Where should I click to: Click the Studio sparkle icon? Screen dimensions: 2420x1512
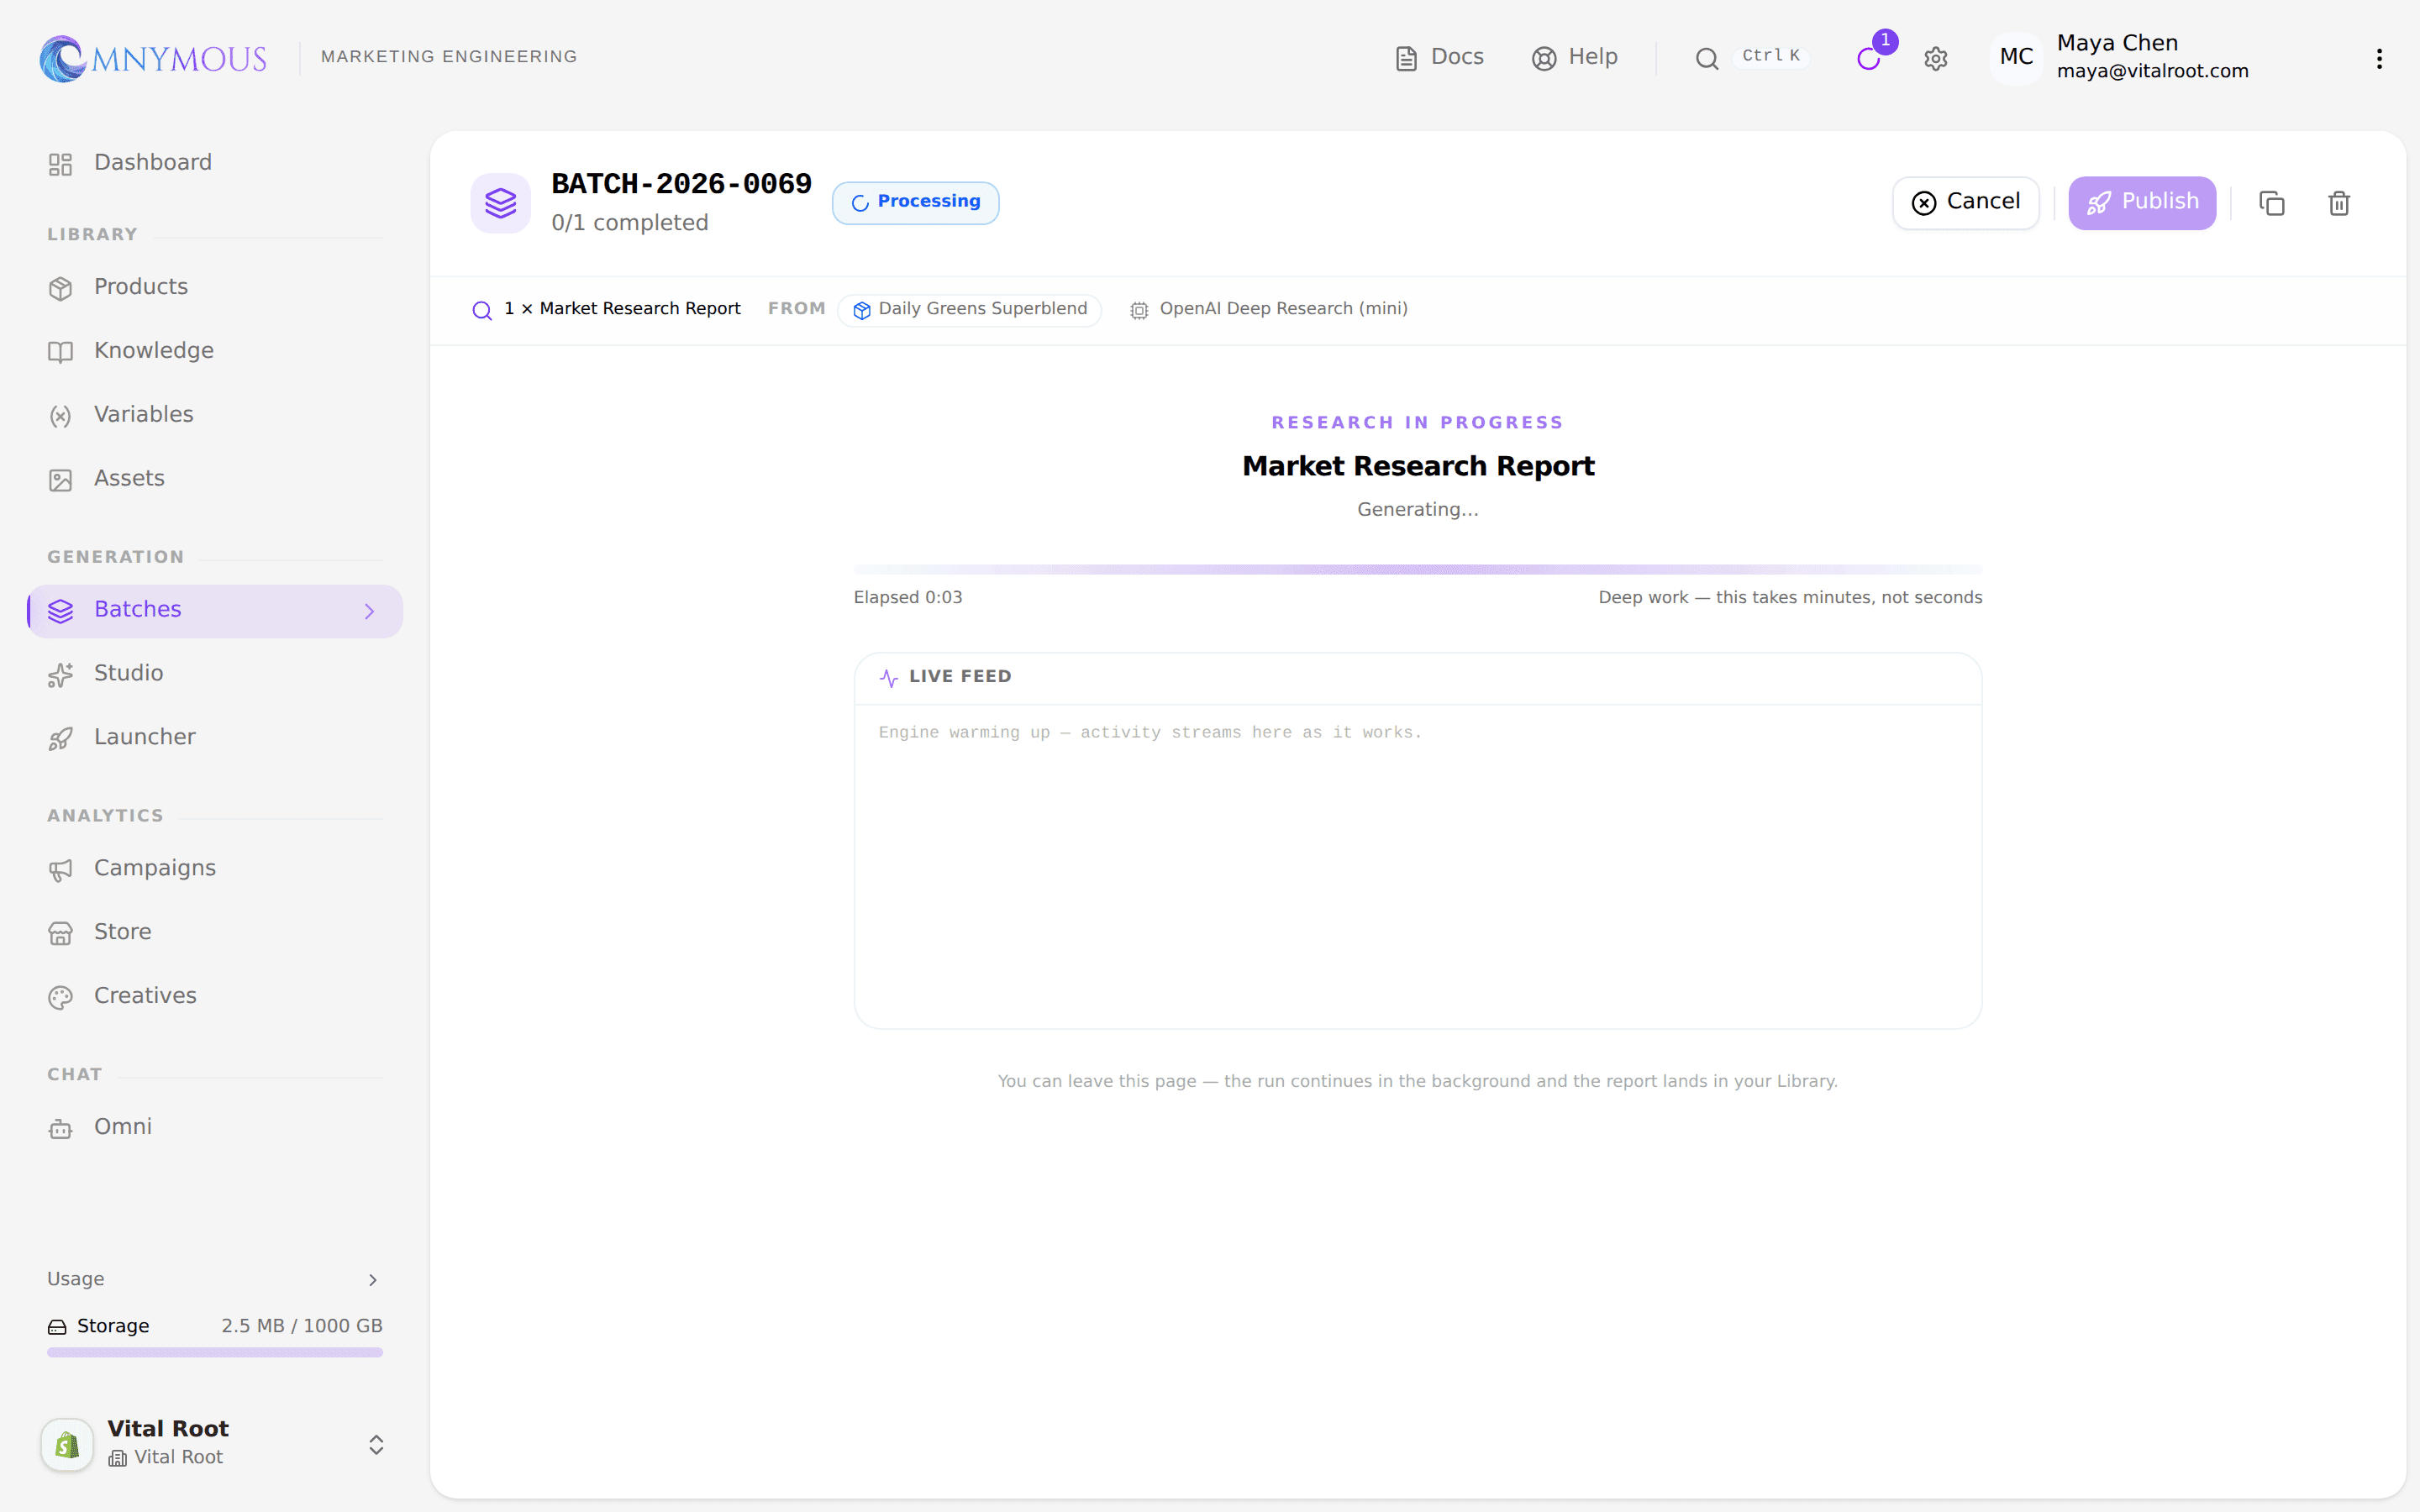tap(61, 675)
